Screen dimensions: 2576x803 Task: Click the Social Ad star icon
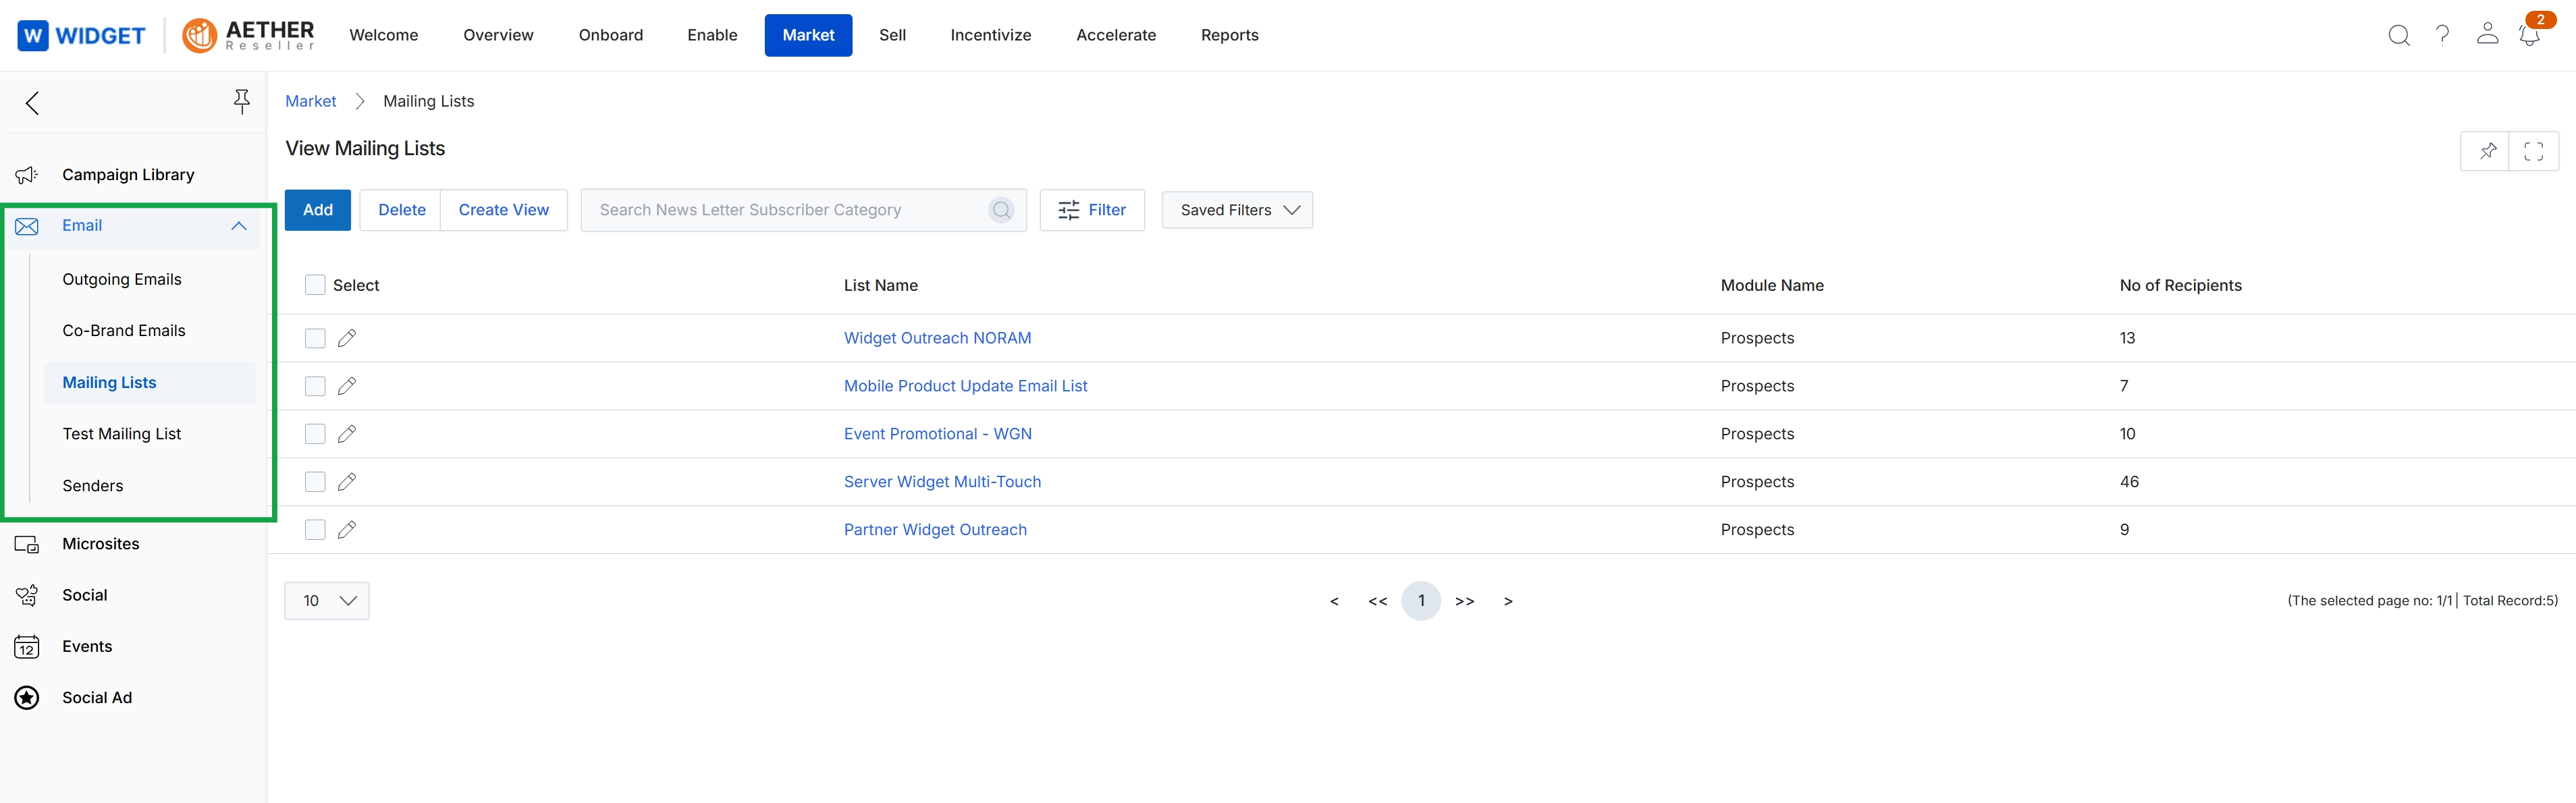(x=27, y=698)
